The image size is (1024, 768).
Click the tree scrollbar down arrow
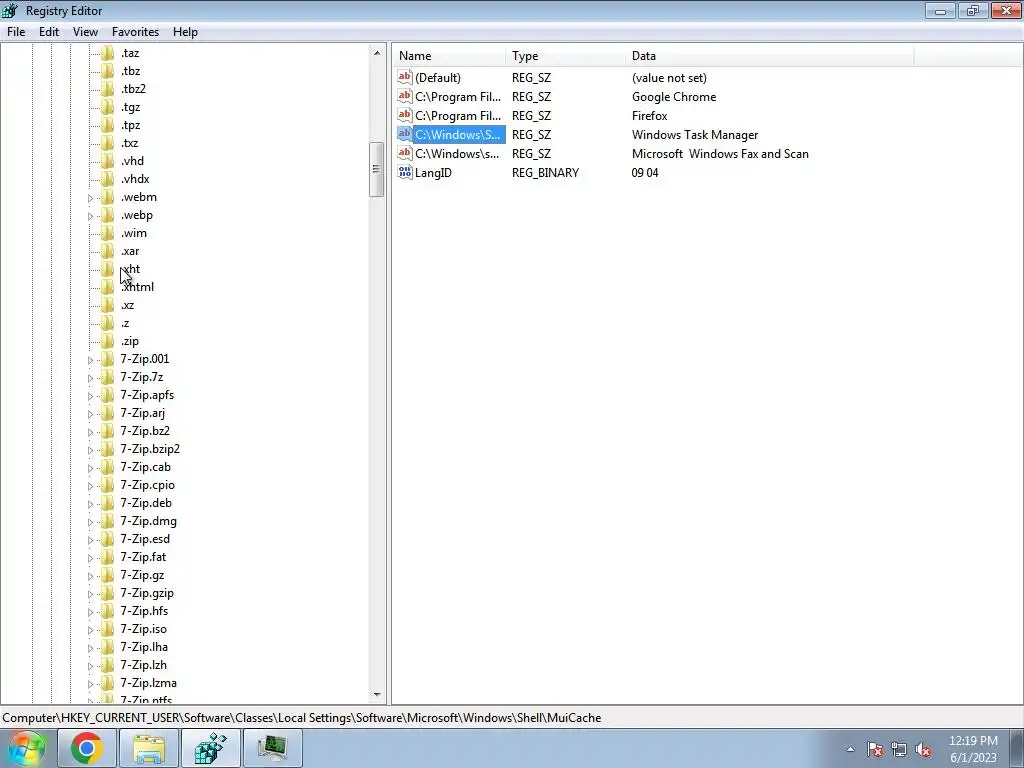(x=377, y=695)
